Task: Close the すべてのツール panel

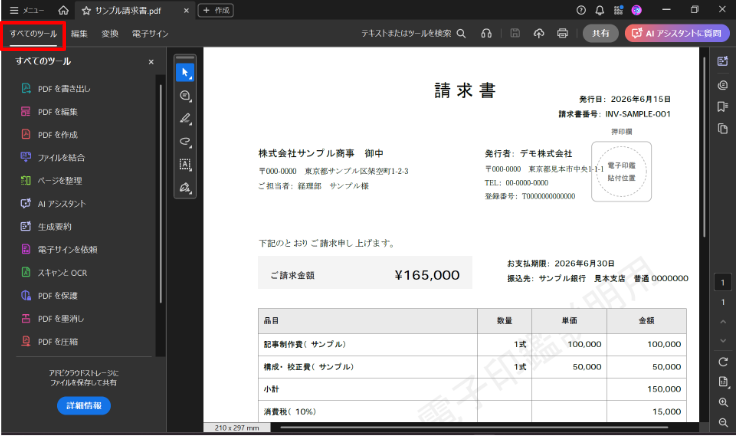Action: (151, 62)
